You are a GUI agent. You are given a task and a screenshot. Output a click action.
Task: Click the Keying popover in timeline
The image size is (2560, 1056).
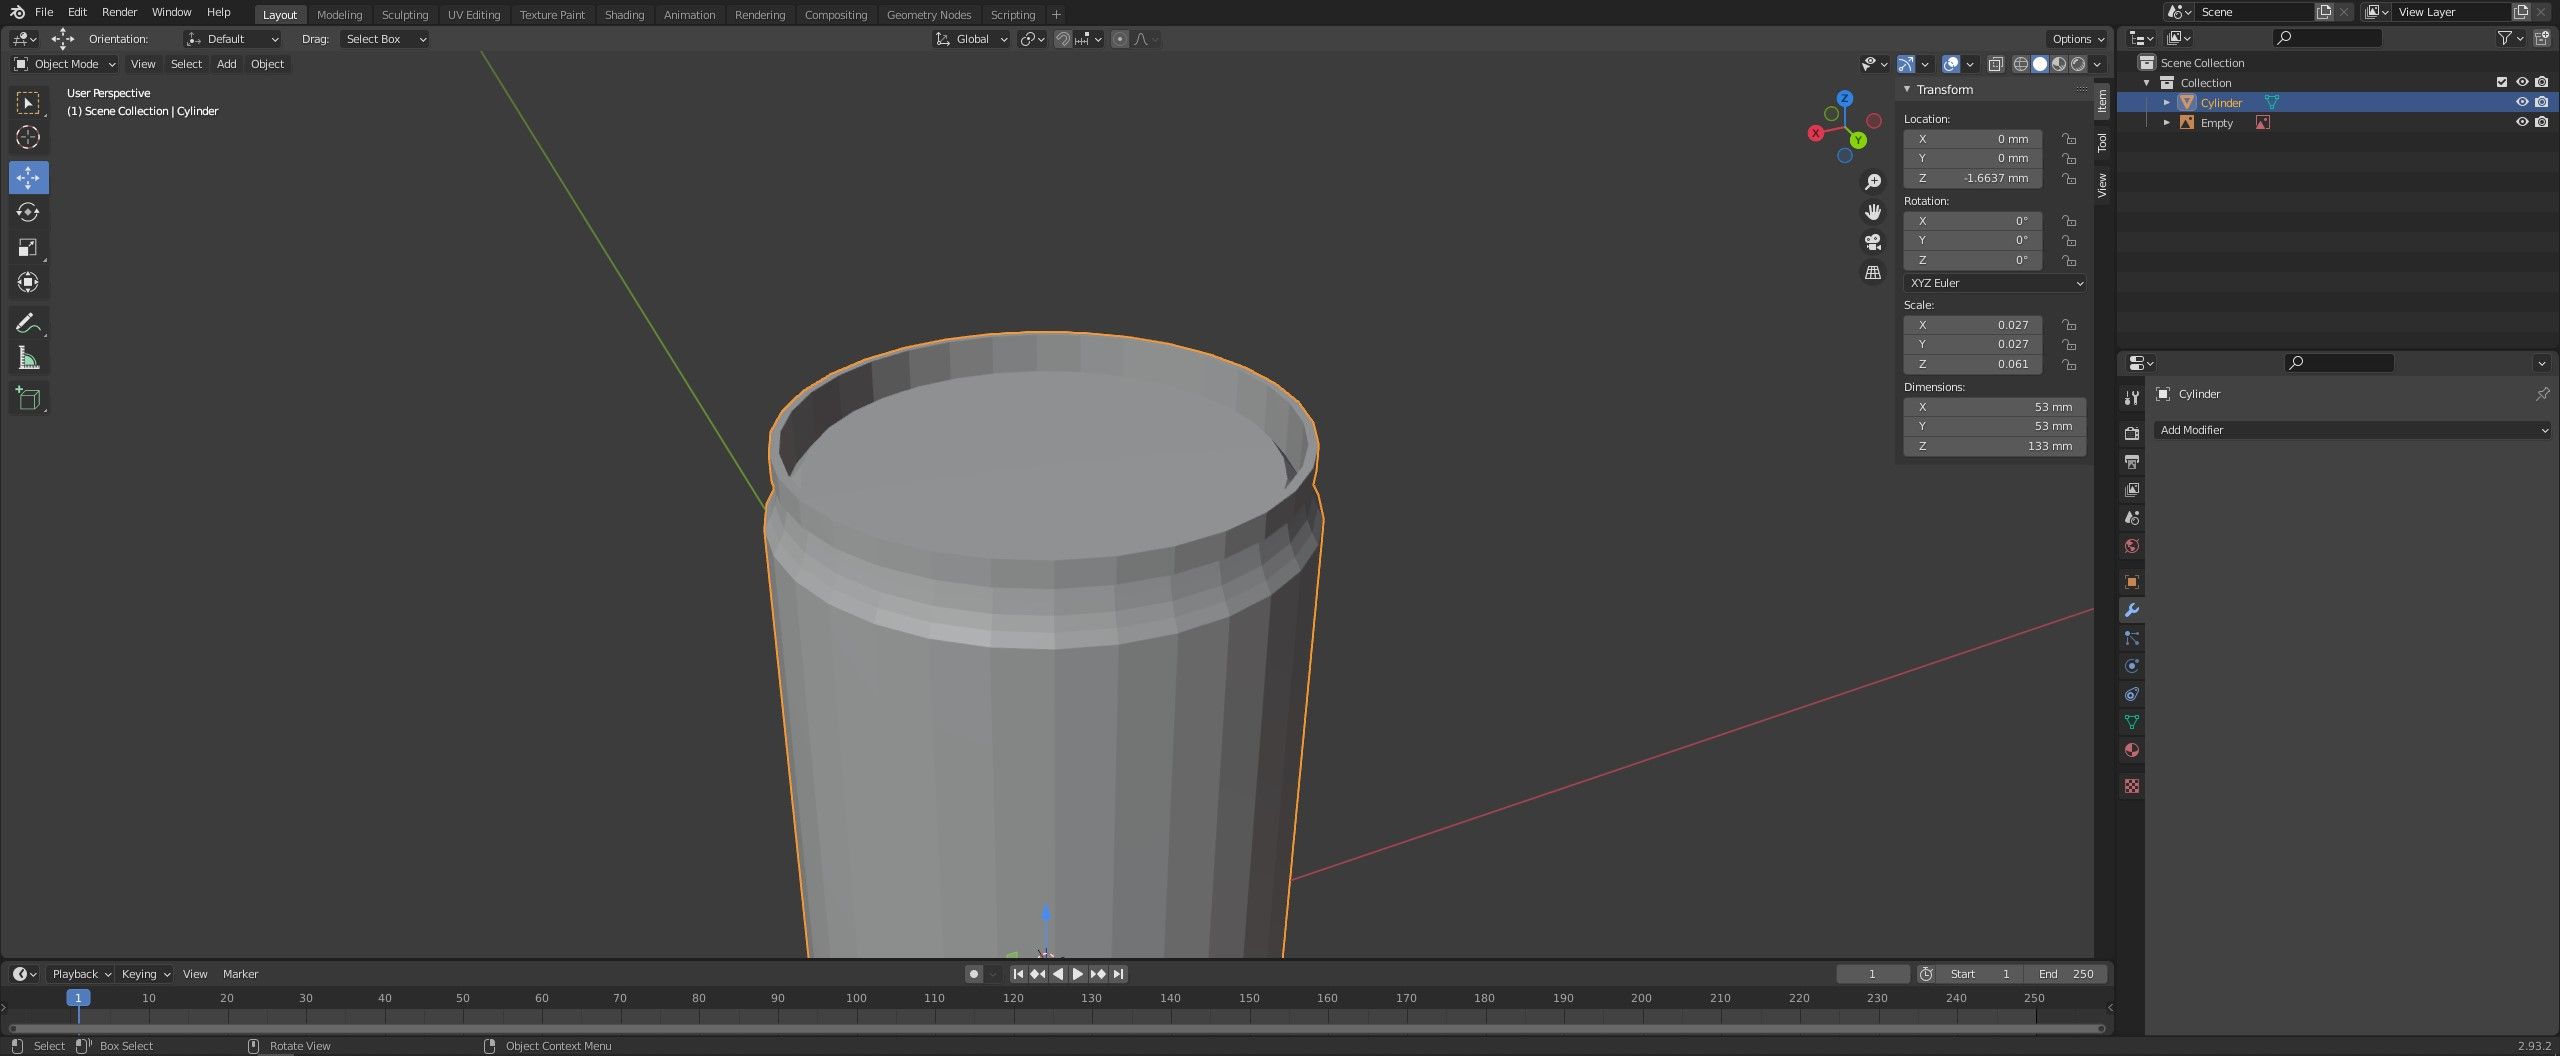pyautogui.click(x=145, y=974)
